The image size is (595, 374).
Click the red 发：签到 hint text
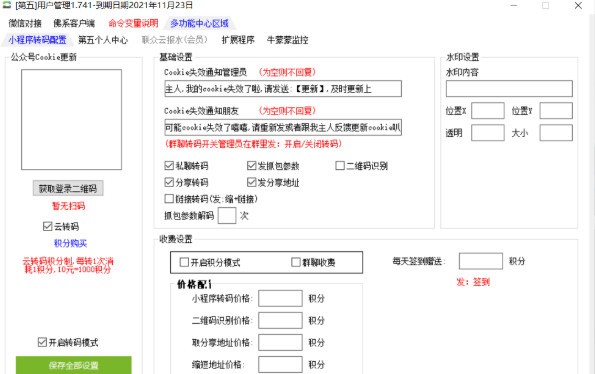pos(473,282)
